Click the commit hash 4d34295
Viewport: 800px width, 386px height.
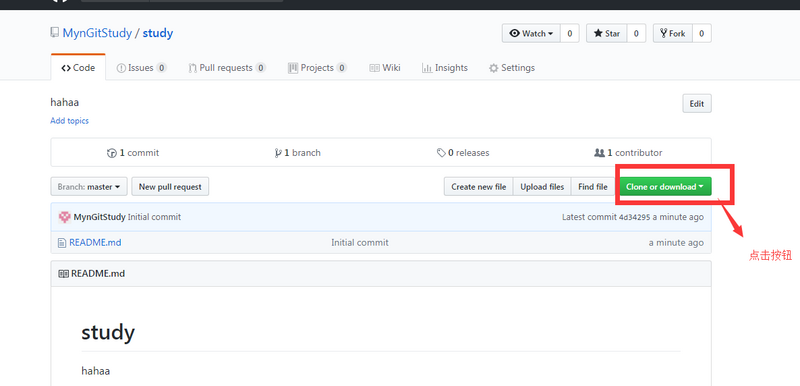pos(635,217)
